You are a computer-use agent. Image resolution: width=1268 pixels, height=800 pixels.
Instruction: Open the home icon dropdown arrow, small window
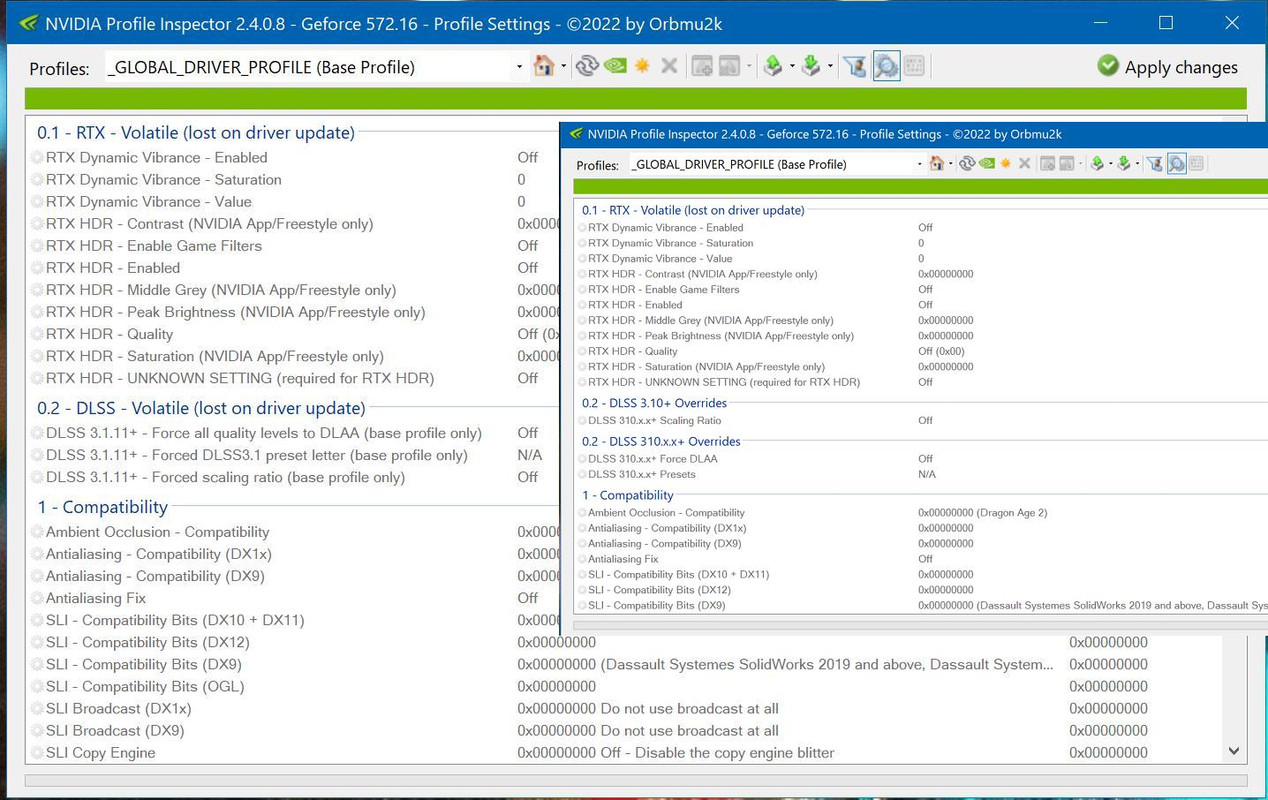(x=950, y=164)
